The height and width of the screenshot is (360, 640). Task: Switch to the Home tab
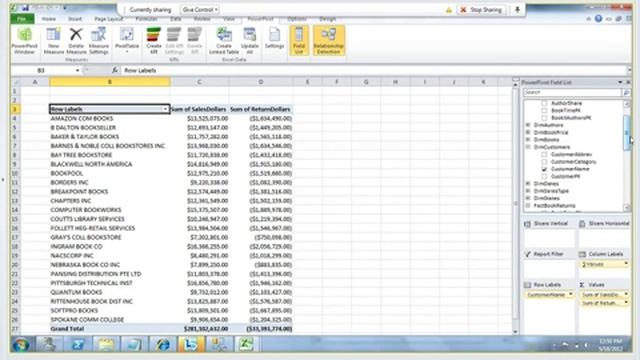[x=49, y=19]
